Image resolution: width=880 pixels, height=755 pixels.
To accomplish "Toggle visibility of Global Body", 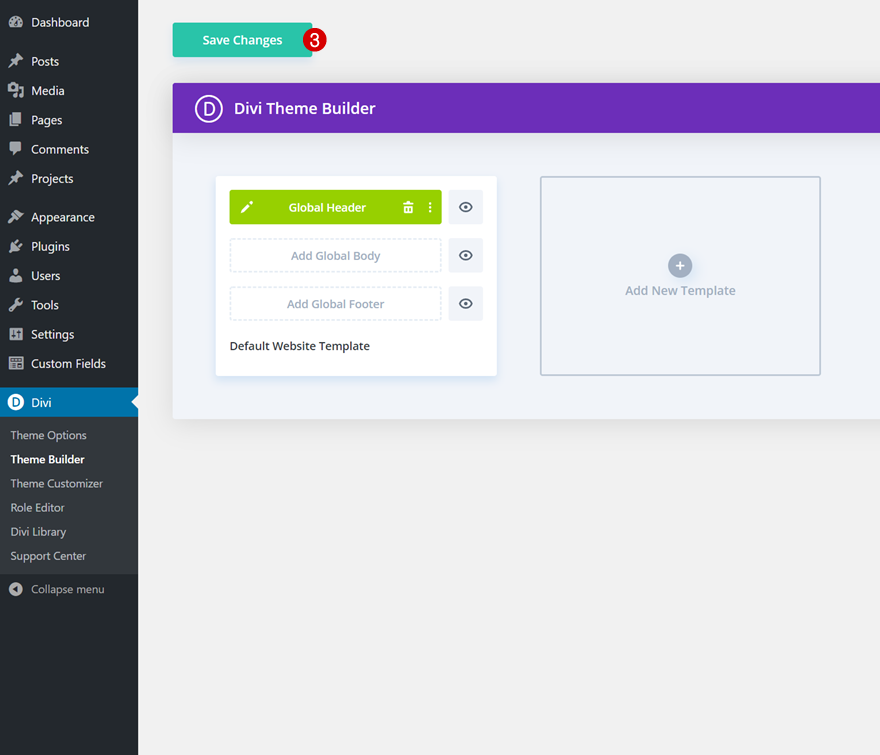I will pos(465,255).
